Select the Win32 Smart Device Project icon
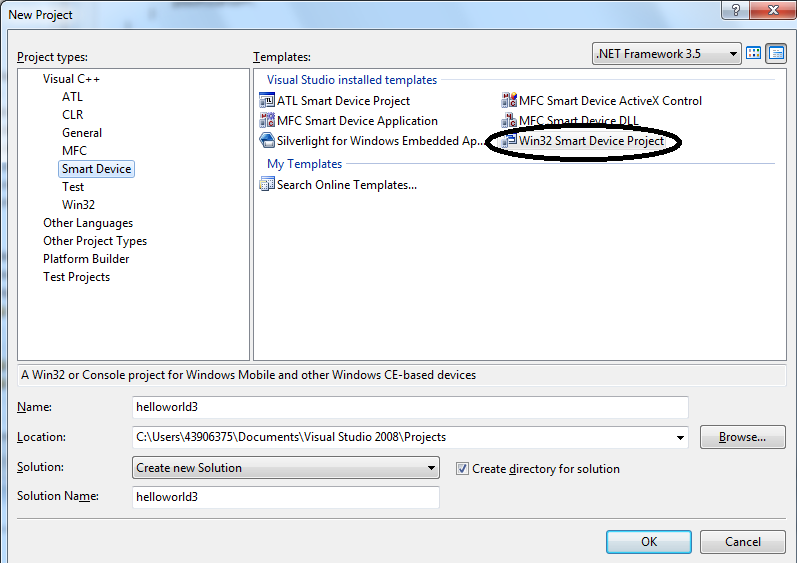Image resolution: width=797 pixels, height=563 pixels. [x=509, y=140]
